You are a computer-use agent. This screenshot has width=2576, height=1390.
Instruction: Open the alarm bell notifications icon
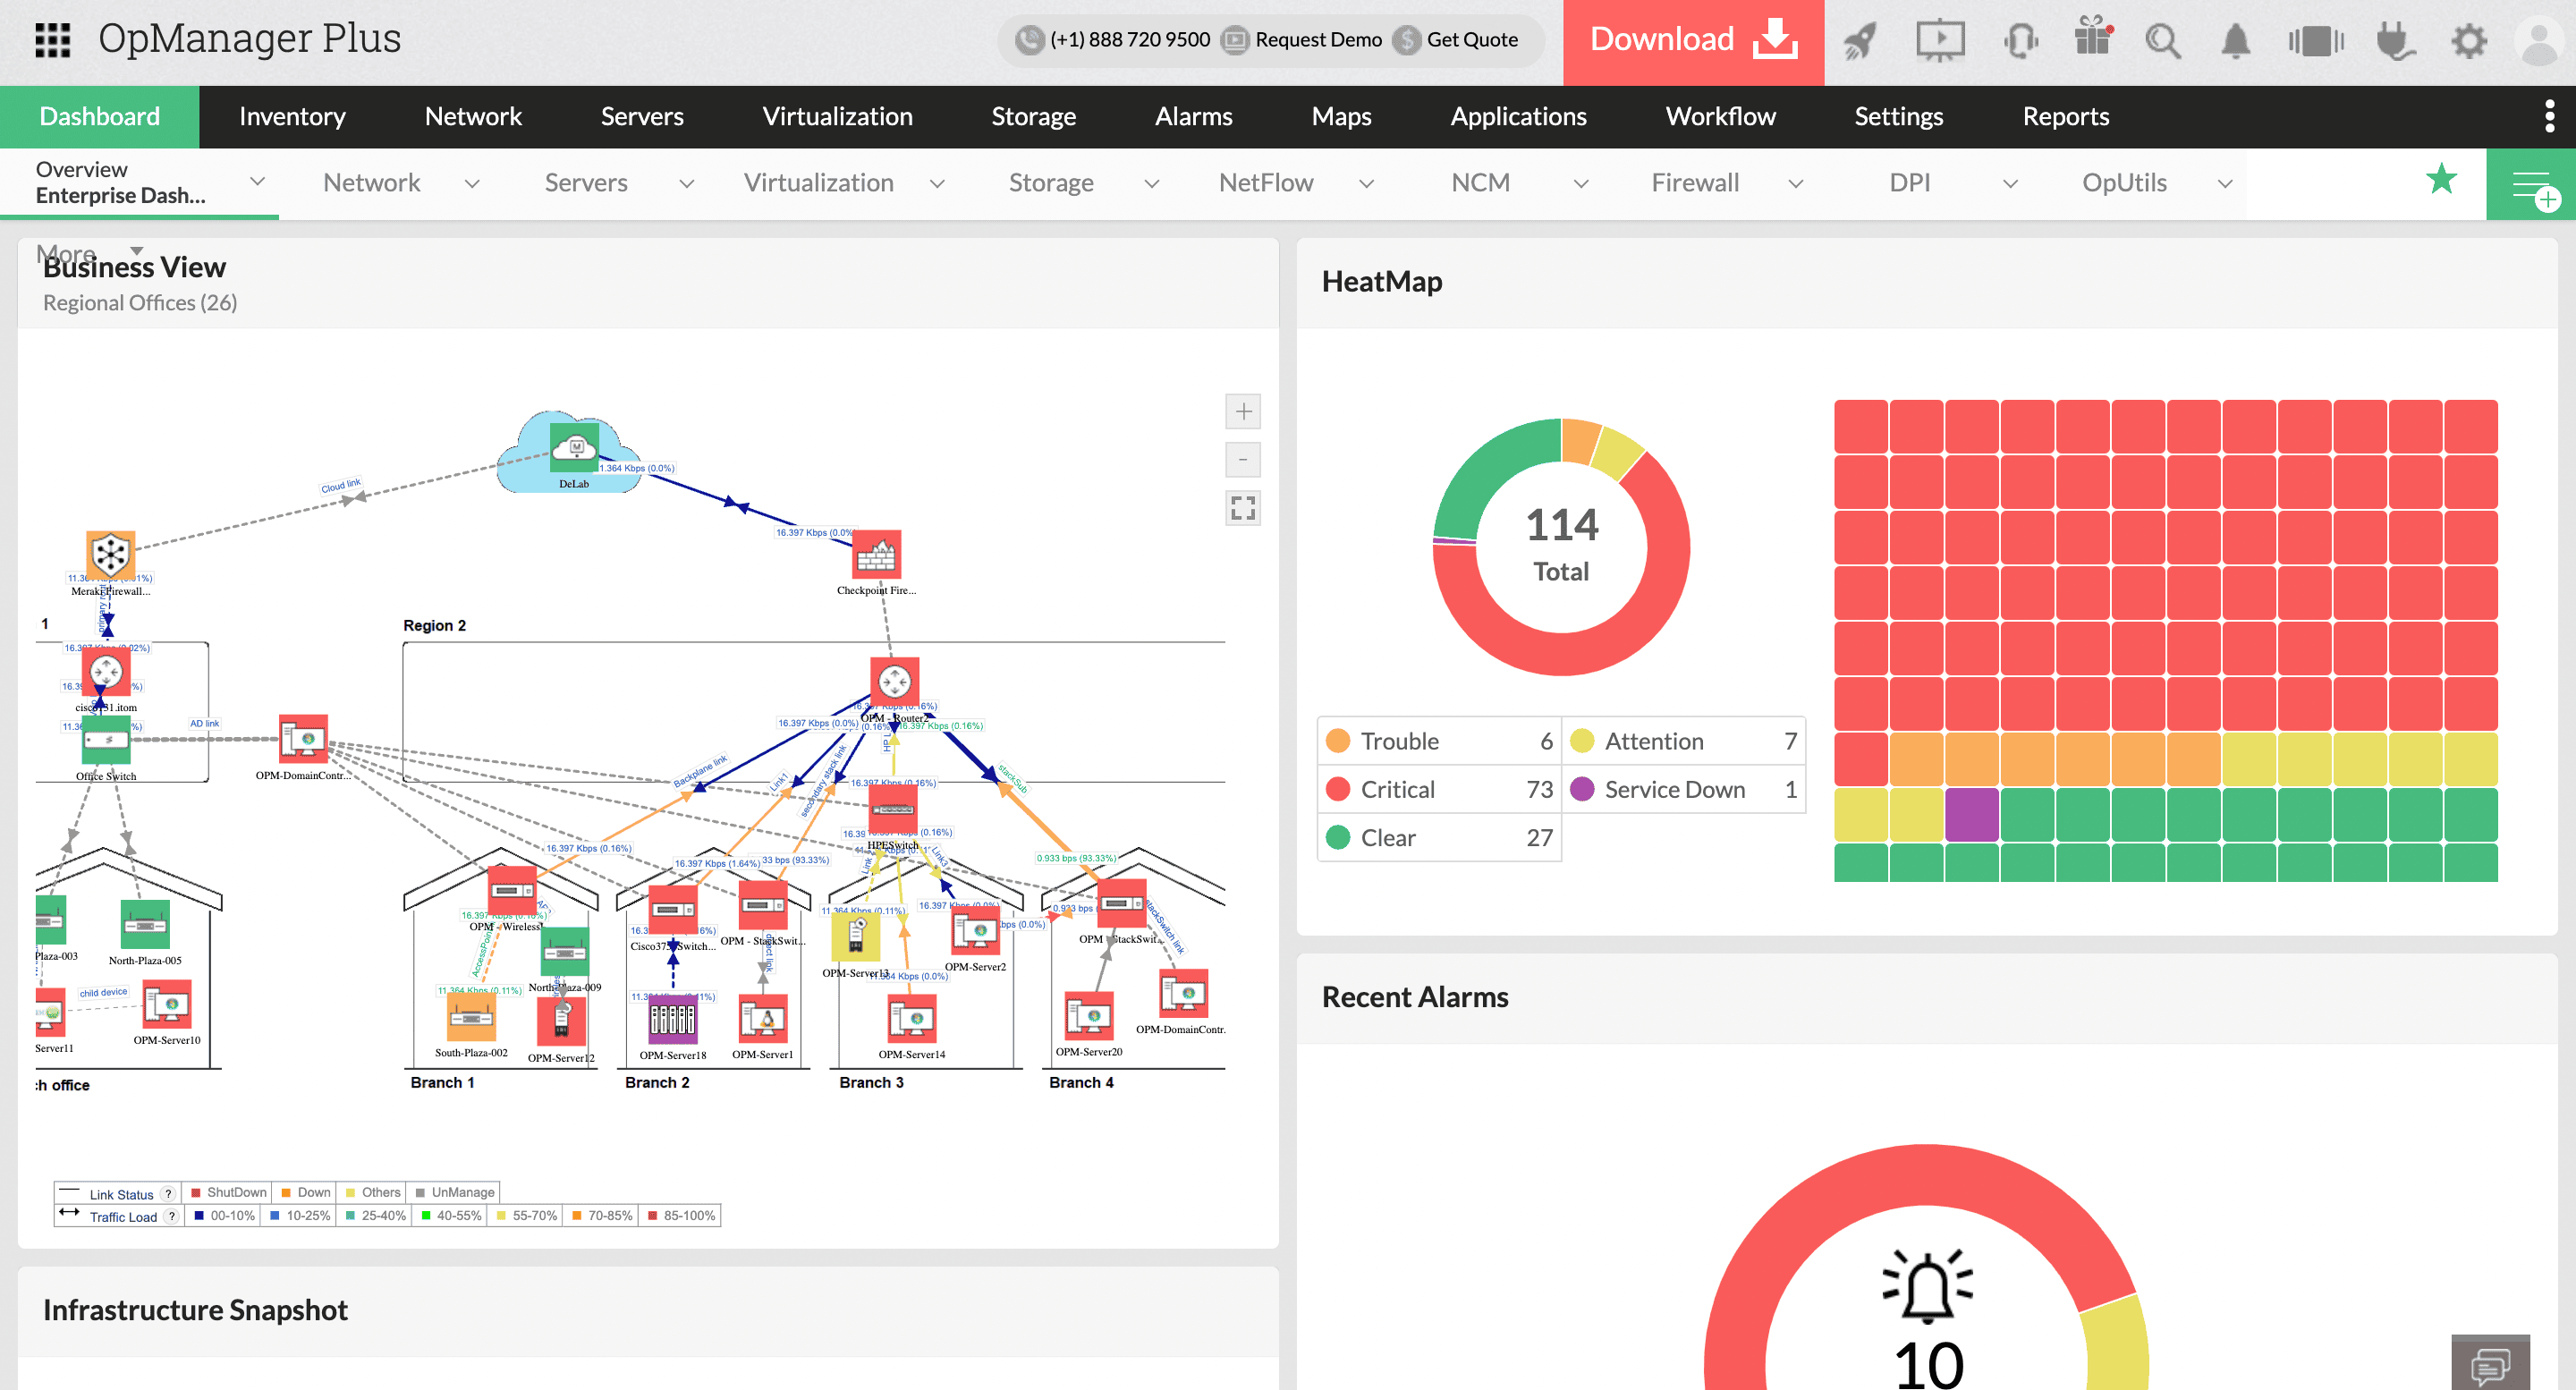(2236, 41)
